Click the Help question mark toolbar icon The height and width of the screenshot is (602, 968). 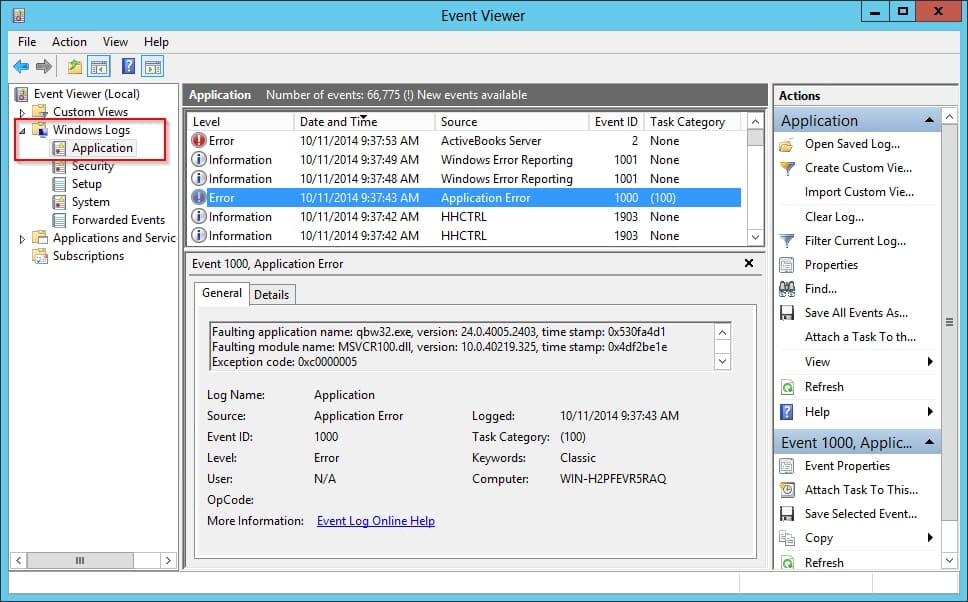click(128, 67)
